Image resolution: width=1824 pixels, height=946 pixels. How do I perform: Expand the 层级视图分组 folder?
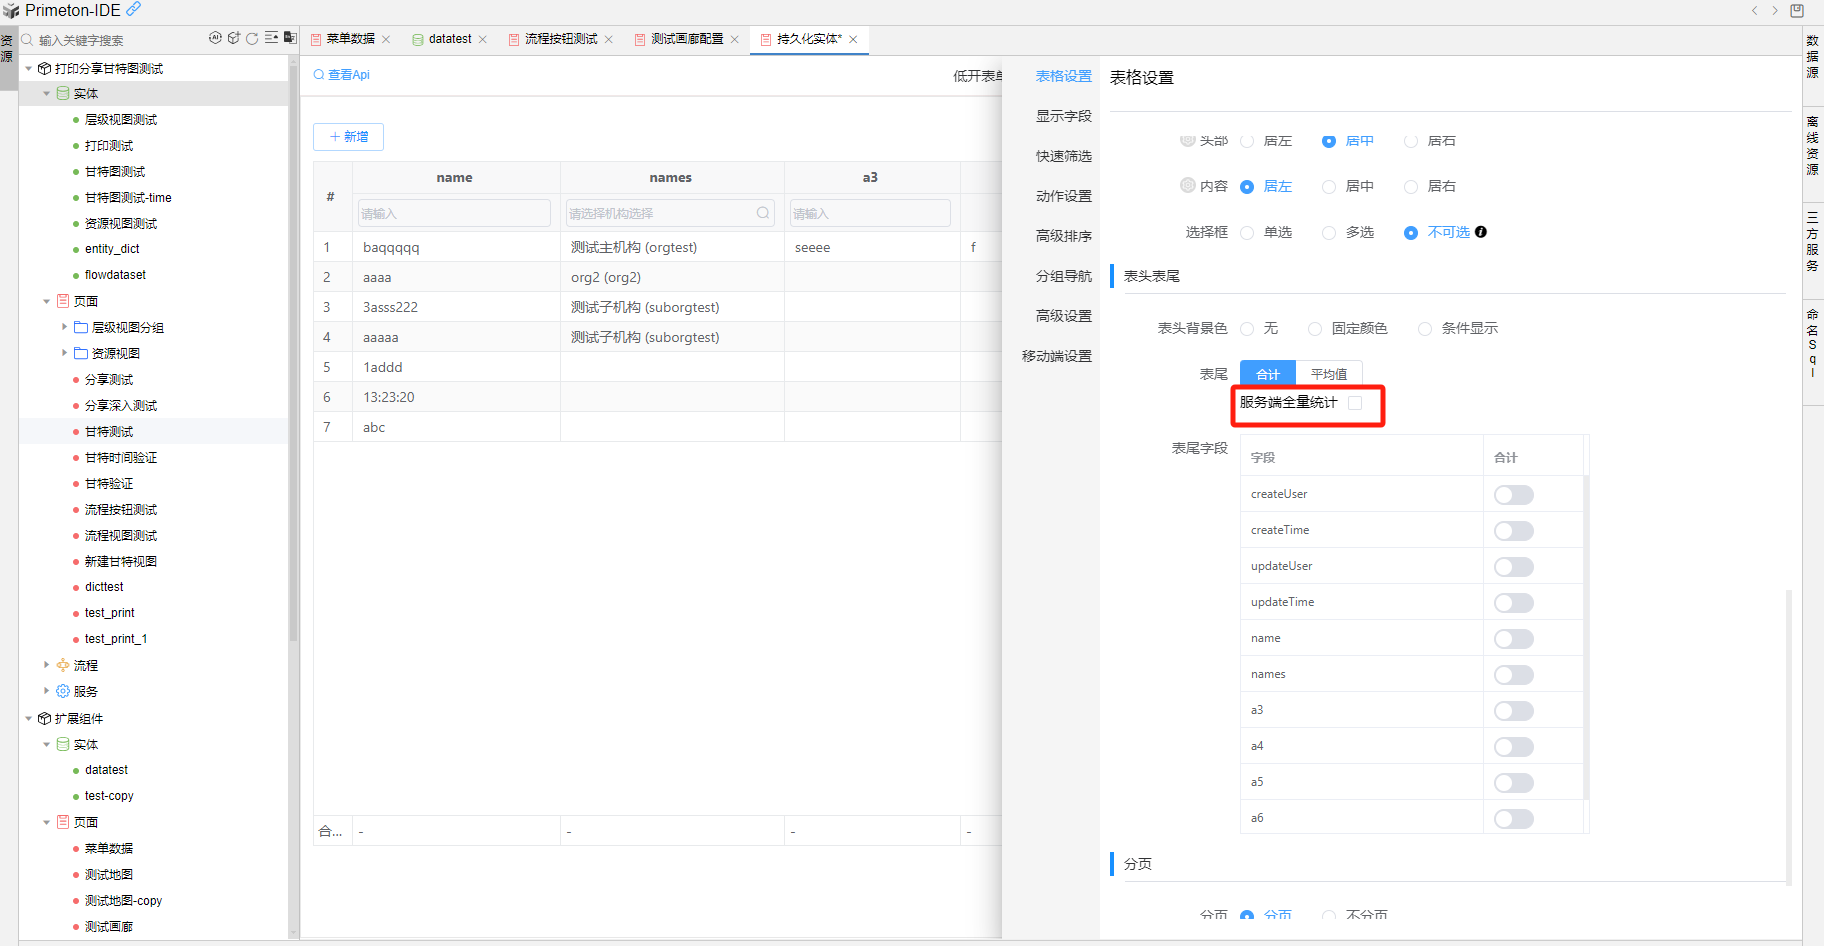(x=64, y=327)
